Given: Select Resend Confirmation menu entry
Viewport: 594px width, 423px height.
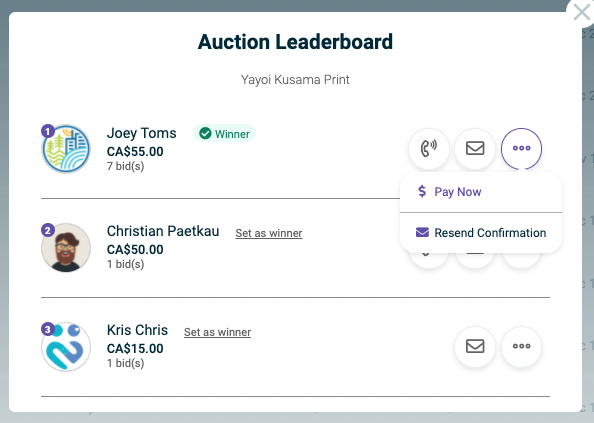Looking at the screenshot, I should coord(481,233).
